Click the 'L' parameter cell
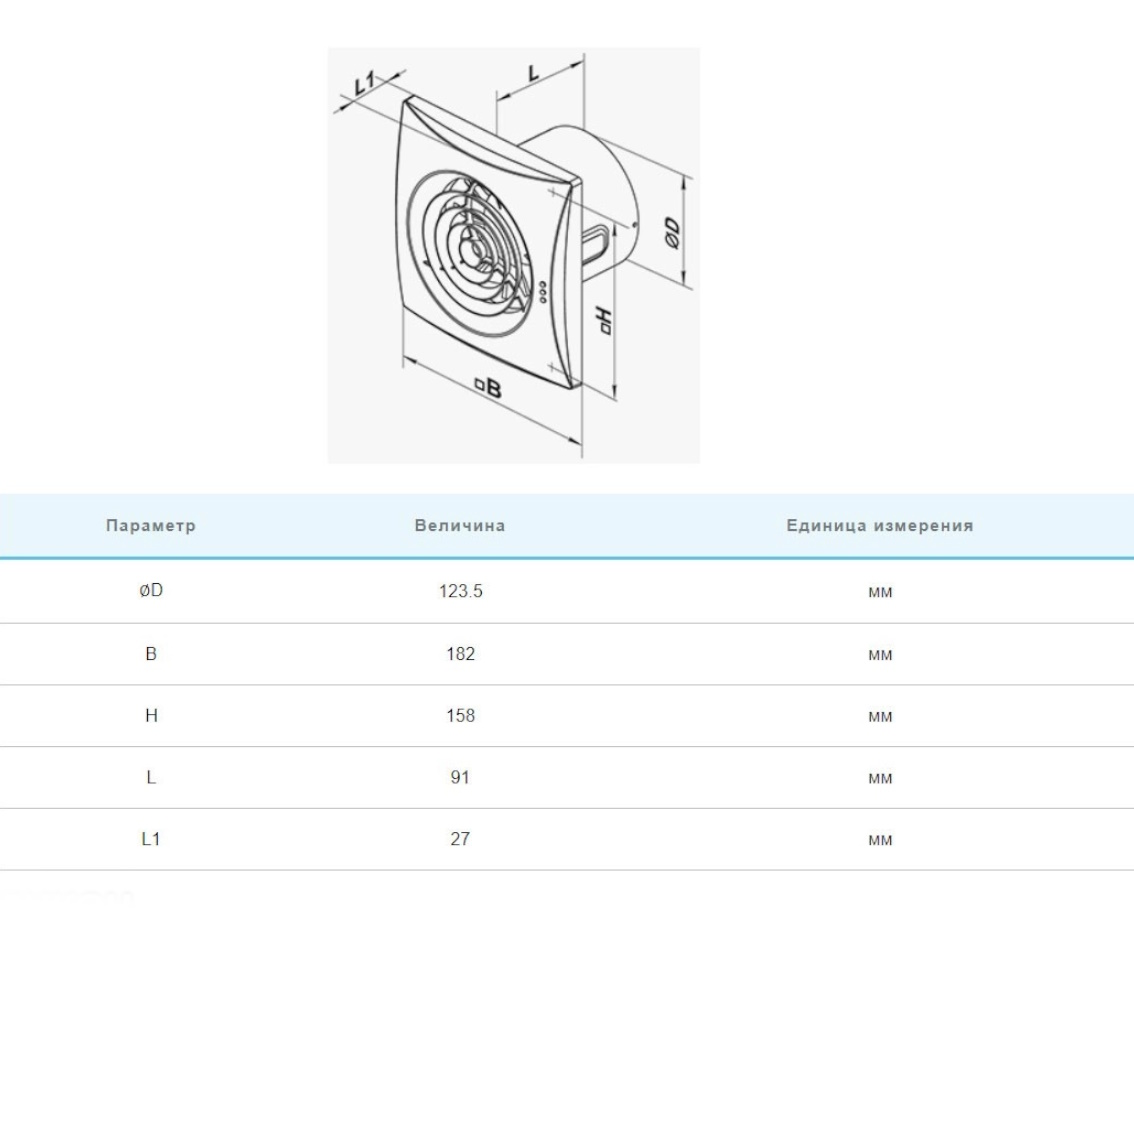This screenshot has height=1134, width=1134. pos(151,777)
